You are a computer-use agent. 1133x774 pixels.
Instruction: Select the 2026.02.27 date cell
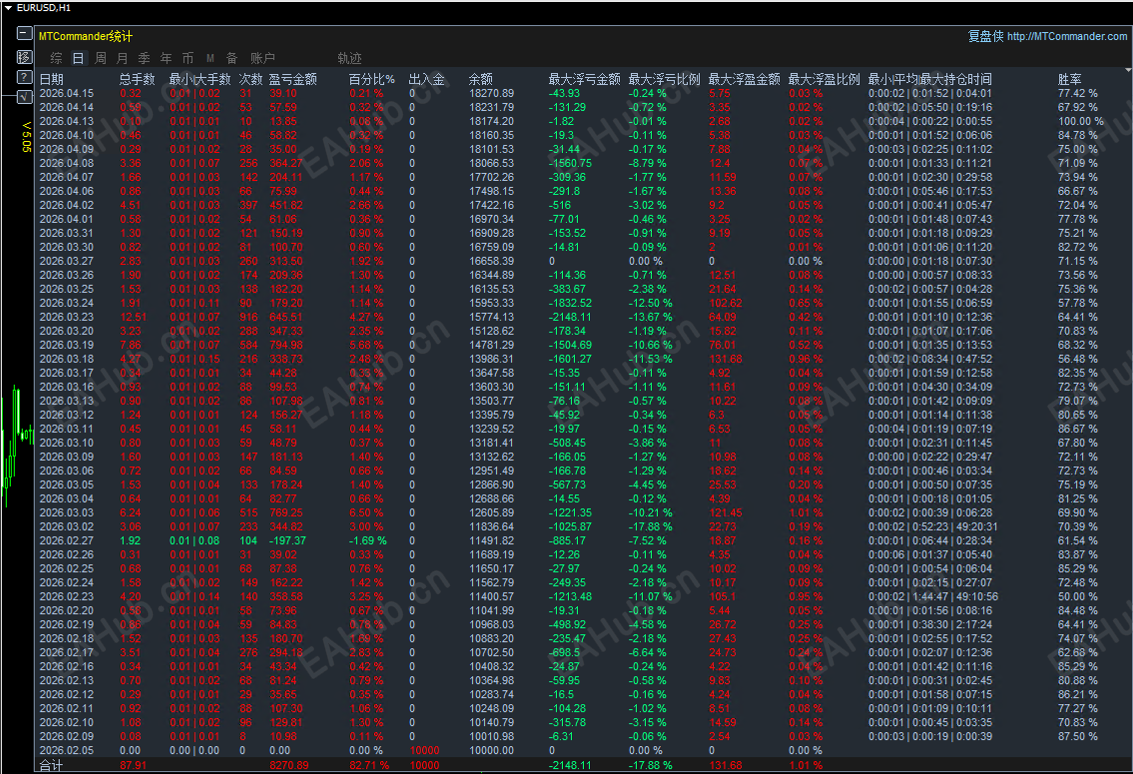click(x=66, y=541)
